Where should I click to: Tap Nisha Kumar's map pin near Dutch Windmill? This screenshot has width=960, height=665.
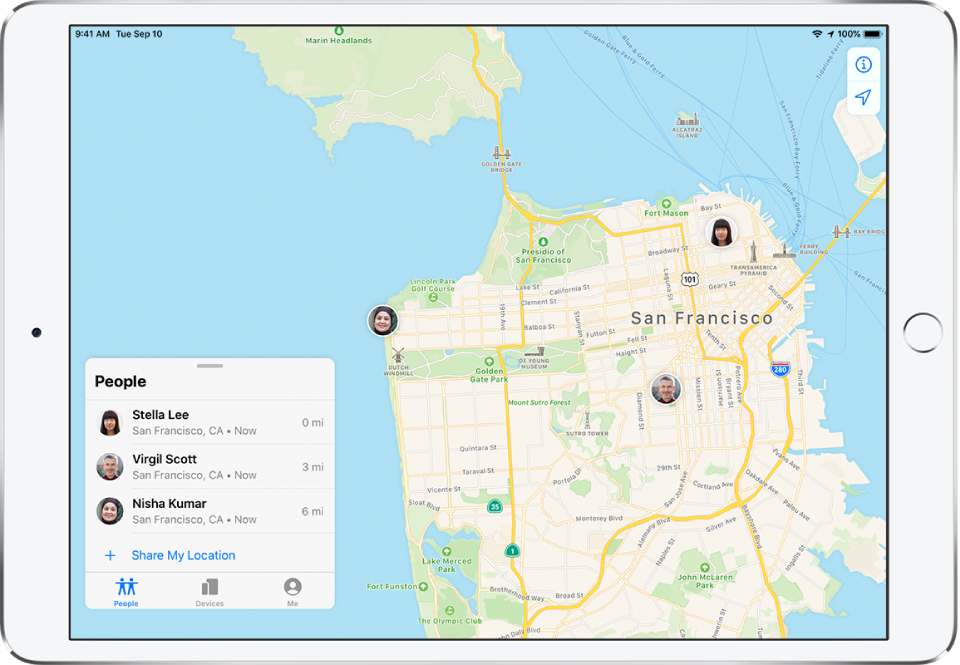(383, 321)
